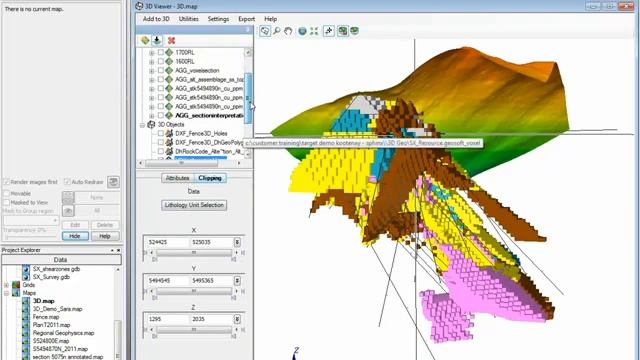Image resolution: width=640 pixels, height=360 pixels.
Task: Expand the AGG_sectioninterpretation node
Action: (152, 116)
